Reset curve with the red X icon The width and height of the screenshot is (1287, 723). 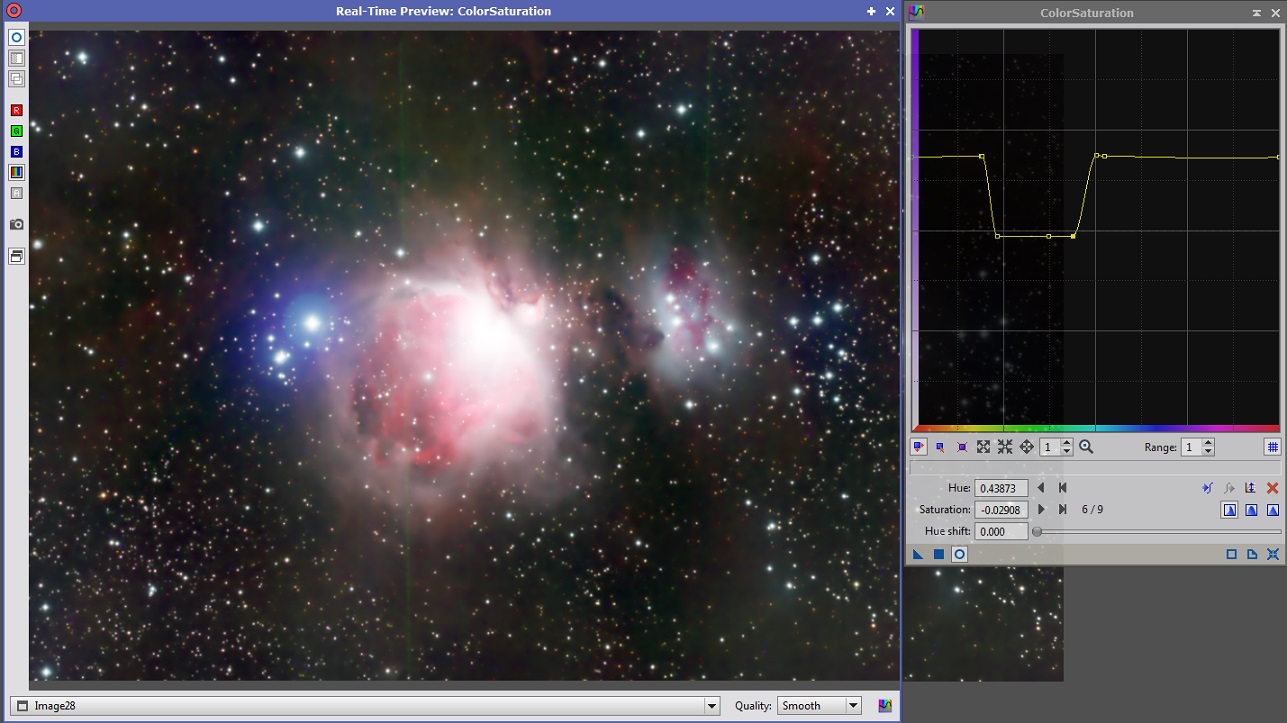tap(1272, 488)
